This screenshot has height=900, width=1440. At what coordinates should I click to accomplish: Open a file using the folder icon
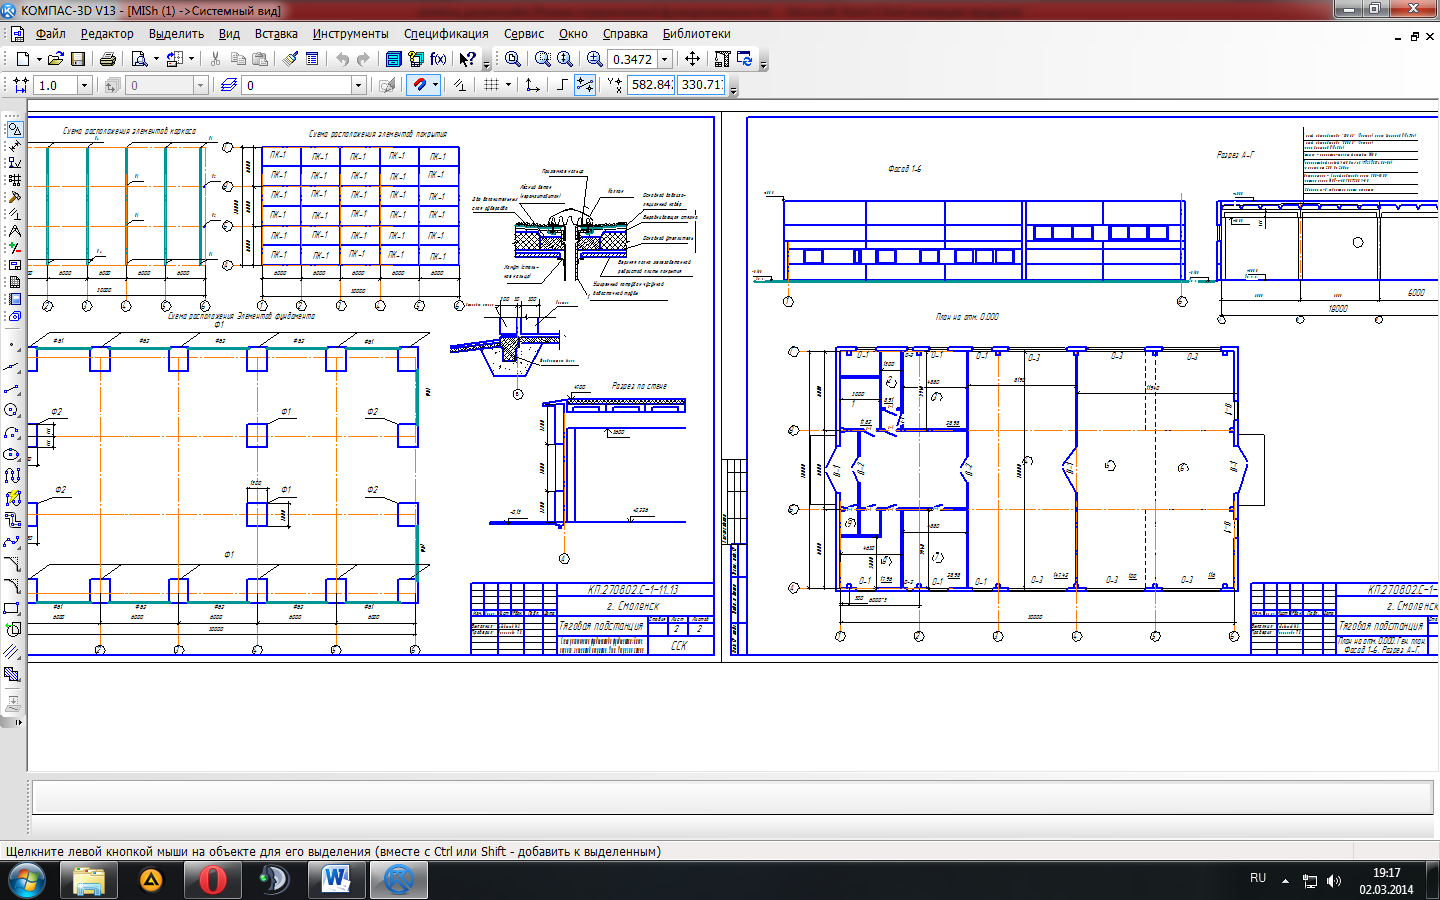coord(56,59)
